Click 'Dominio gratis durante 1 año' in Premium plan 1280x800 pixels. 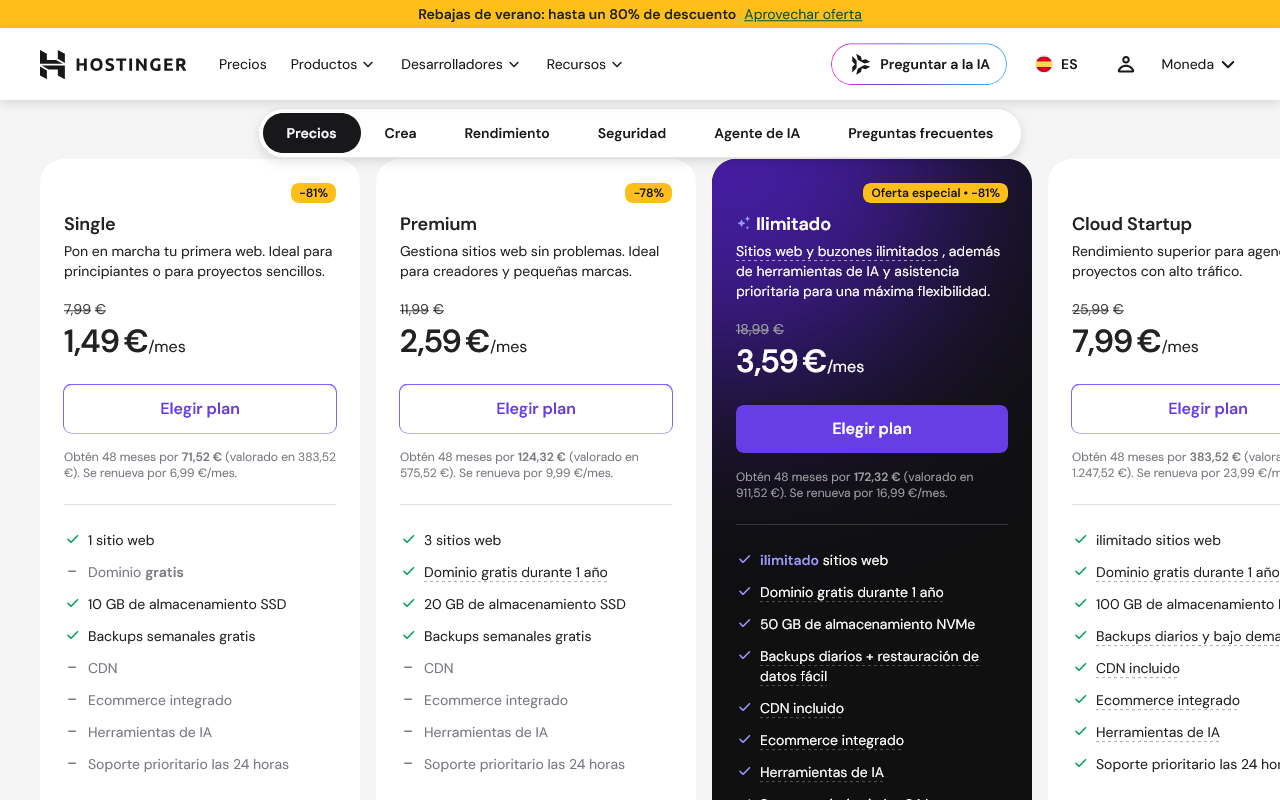click(x=516, y=572)
